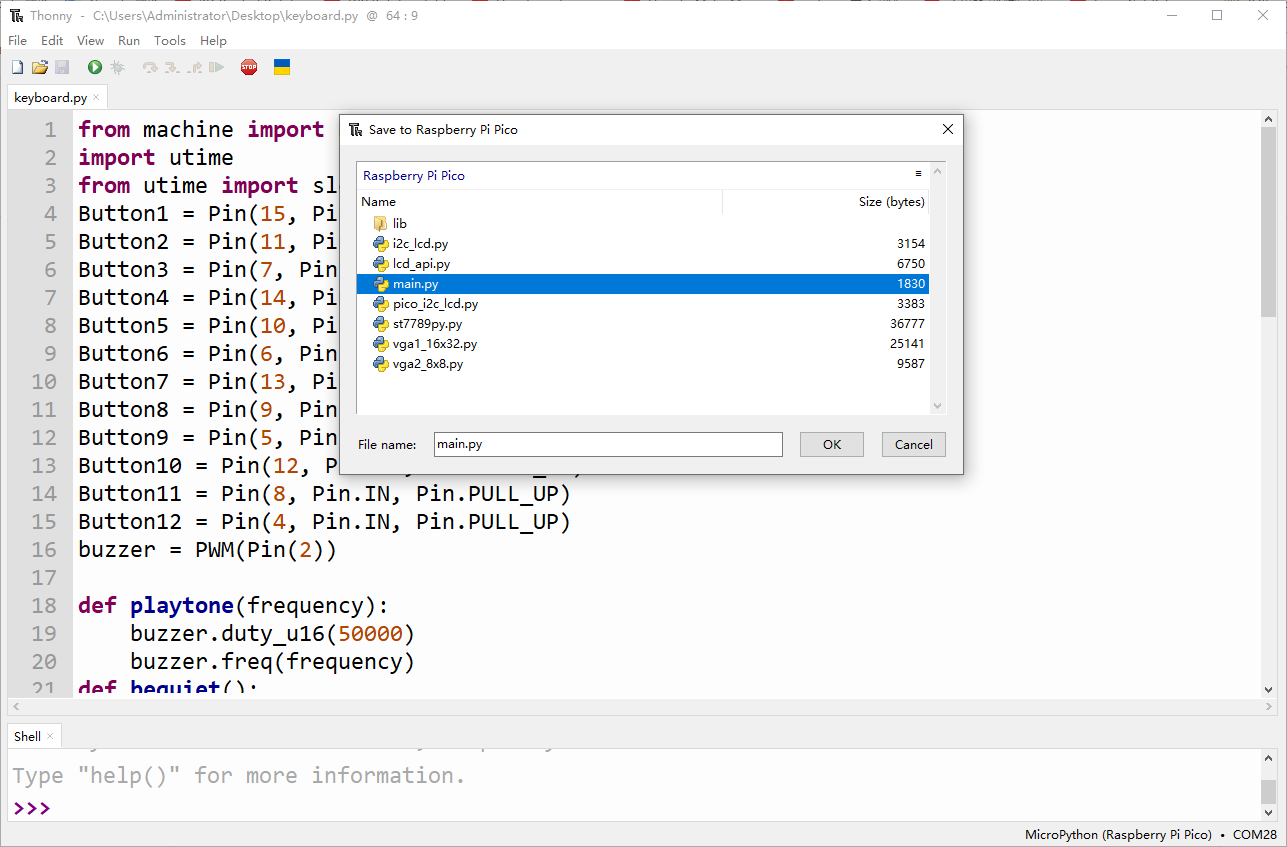Close the keyboard.py editor tab
Image resolution: width=1287 pixels, height=847 pixels.
tap(96, 97)
